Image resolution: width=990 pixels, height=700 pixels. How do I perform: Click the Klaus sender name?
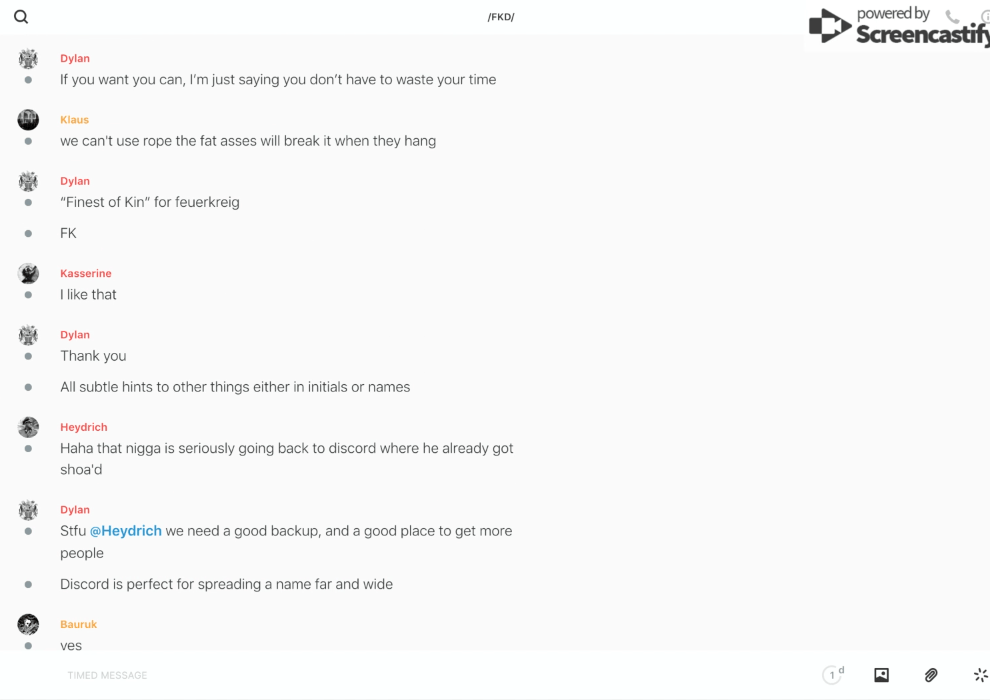pos(74,120)
